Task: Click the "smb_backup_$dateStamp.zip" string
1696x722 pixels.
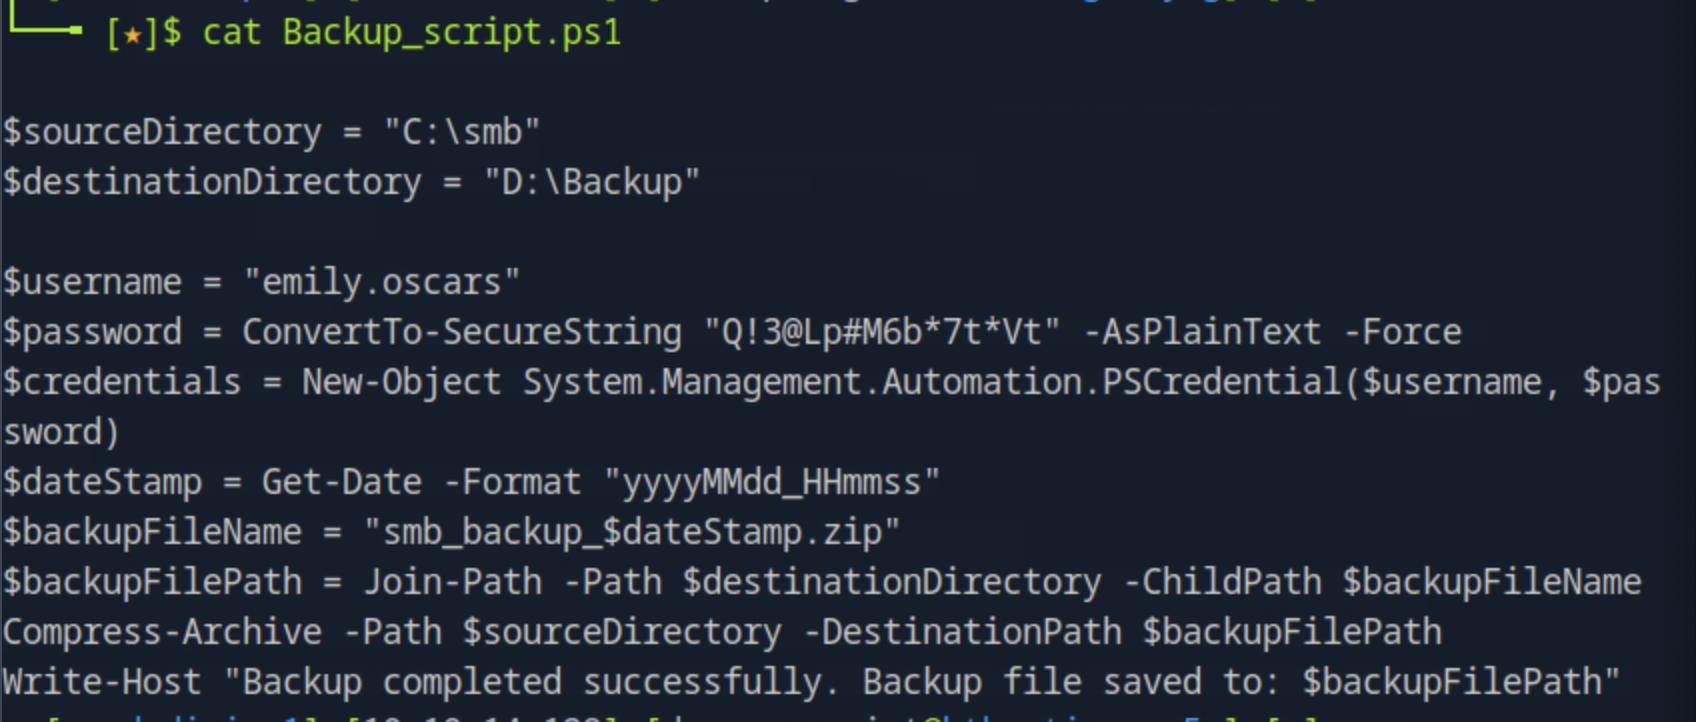Action: coord(631,532)
